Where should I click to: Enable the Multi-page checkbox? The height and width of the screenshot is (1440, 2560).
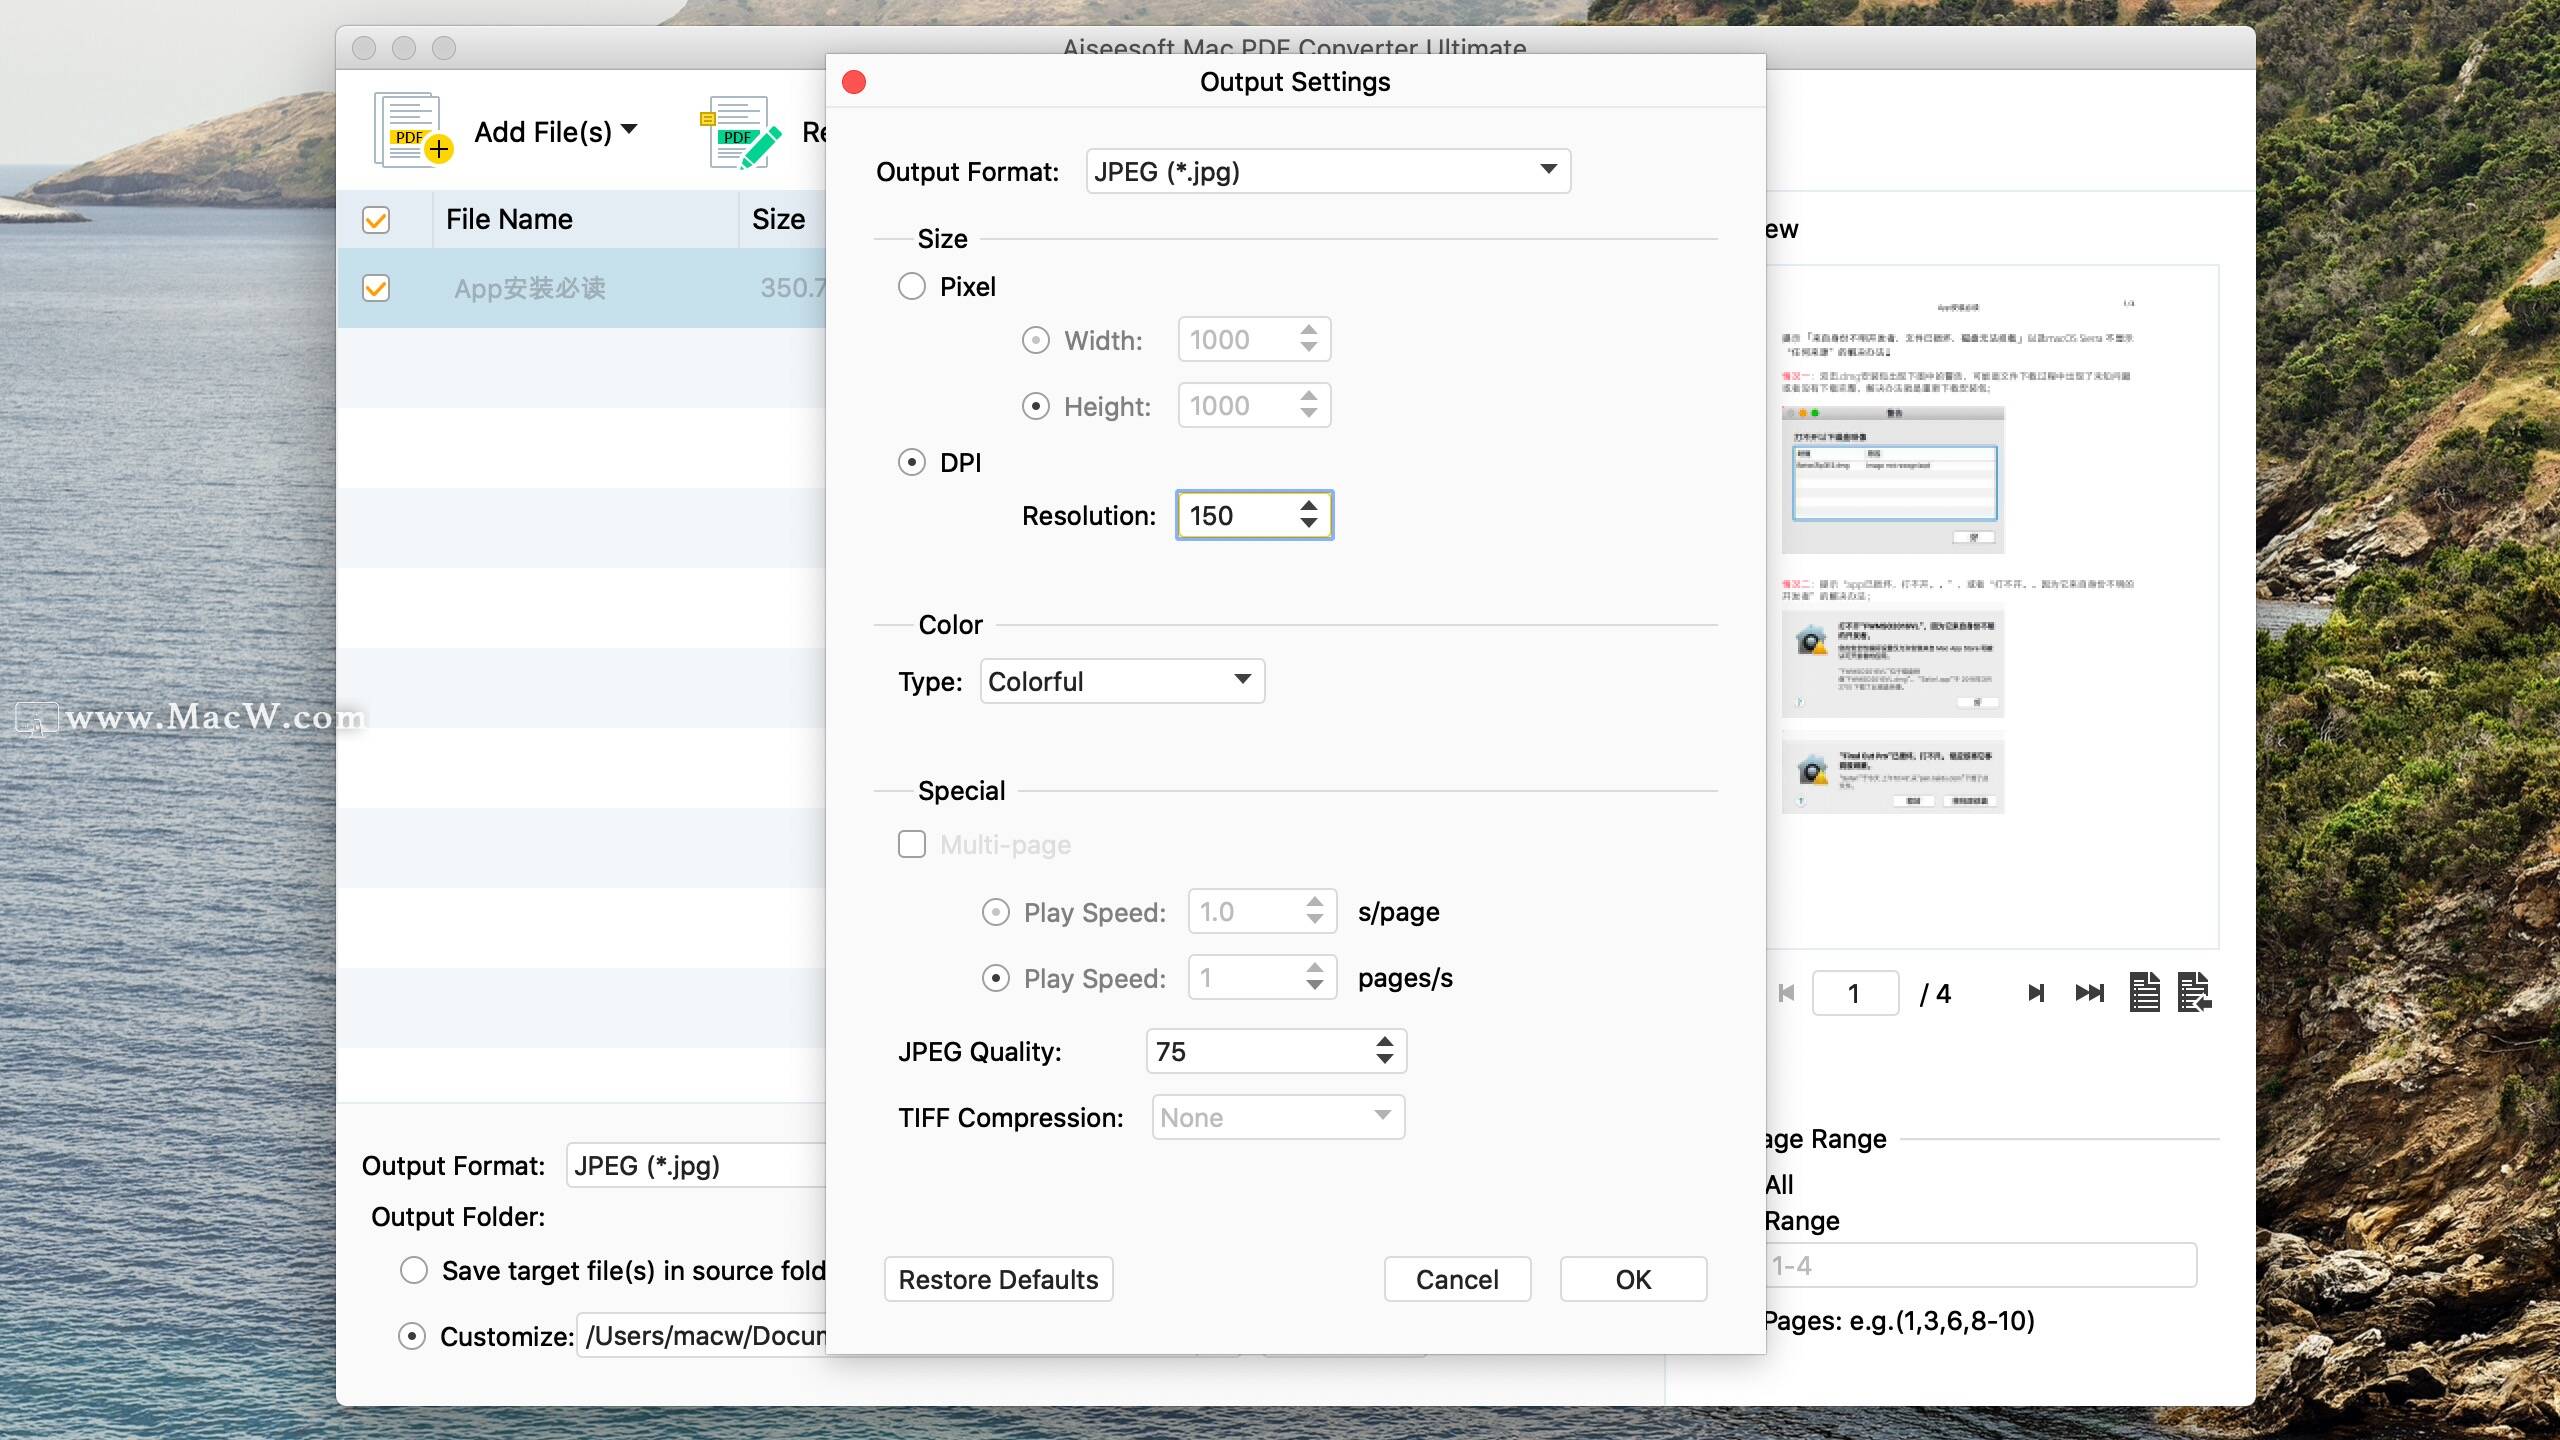(x=912, y=845)
